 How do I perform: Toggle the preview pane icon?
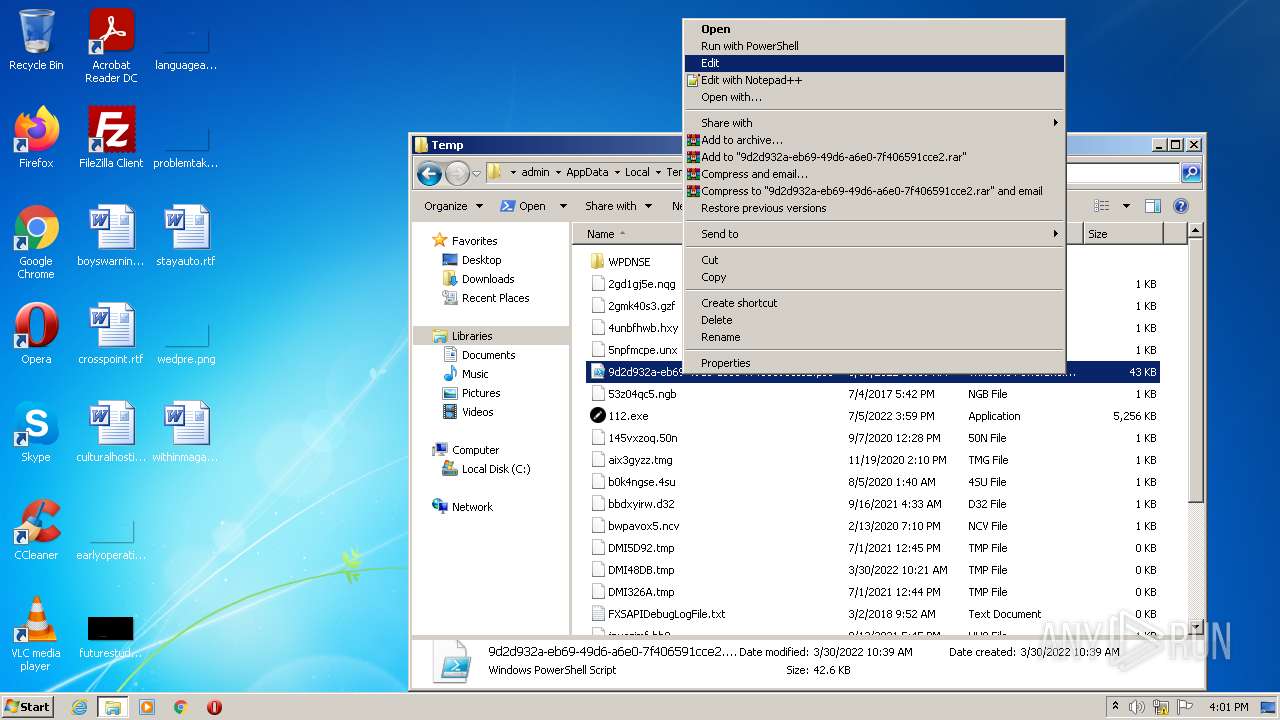coord(1152,206)
